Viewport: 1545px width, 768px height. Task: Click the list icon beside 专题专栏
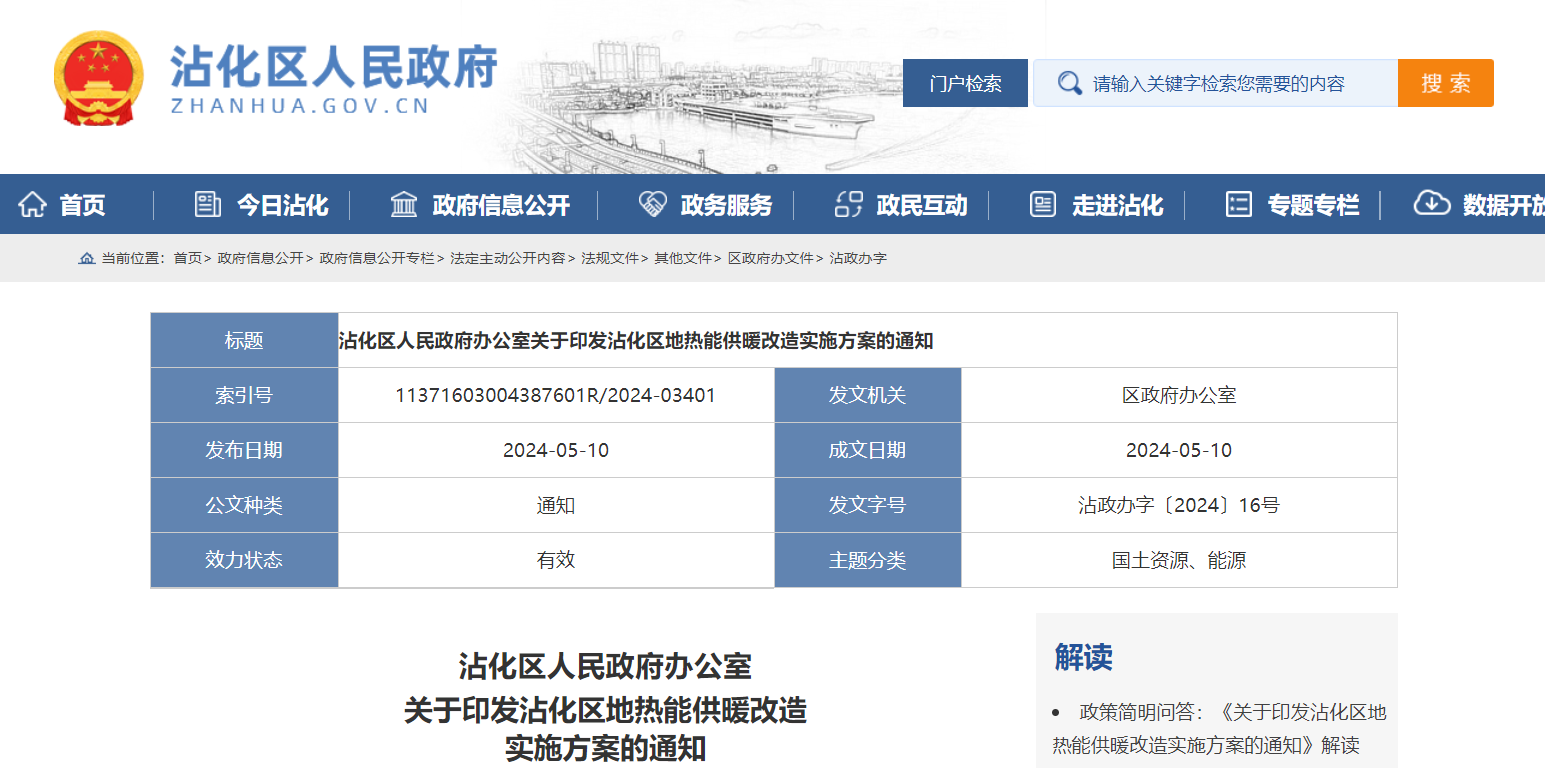[1238, 204]
